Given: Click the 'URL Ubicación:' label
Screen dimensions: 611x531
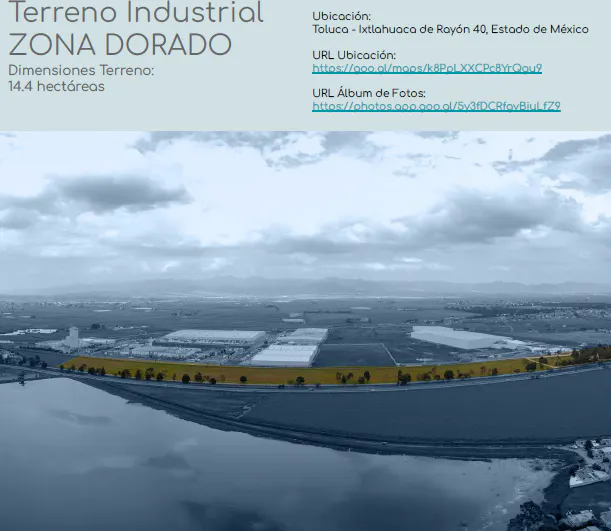Looking at the screenshot, I should (354, 55).
